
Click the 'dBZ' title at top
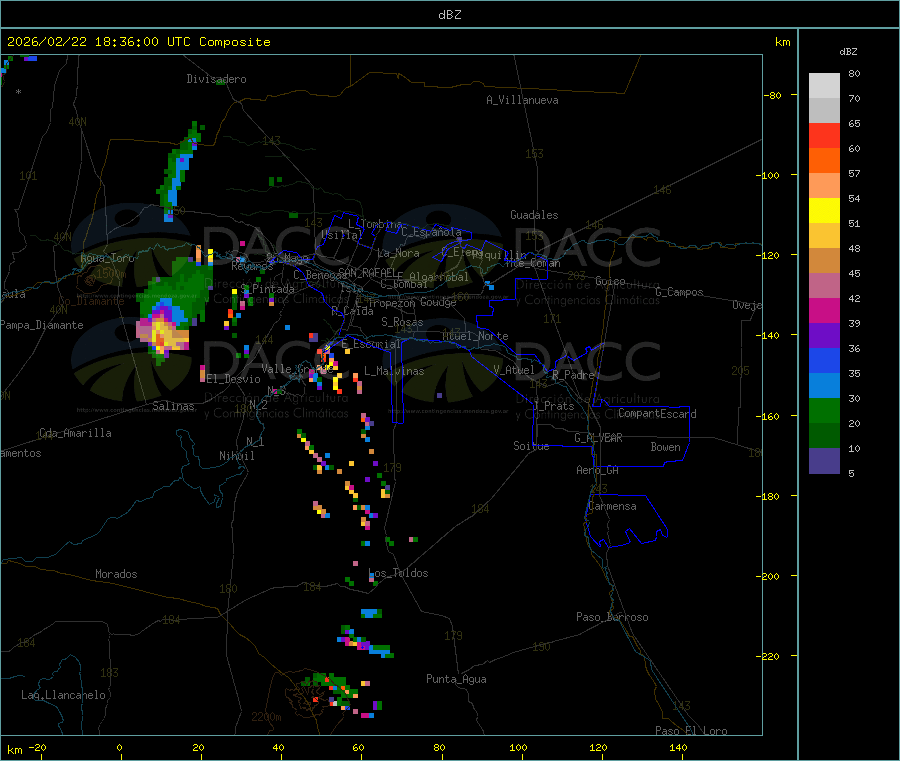pos(449,15)
